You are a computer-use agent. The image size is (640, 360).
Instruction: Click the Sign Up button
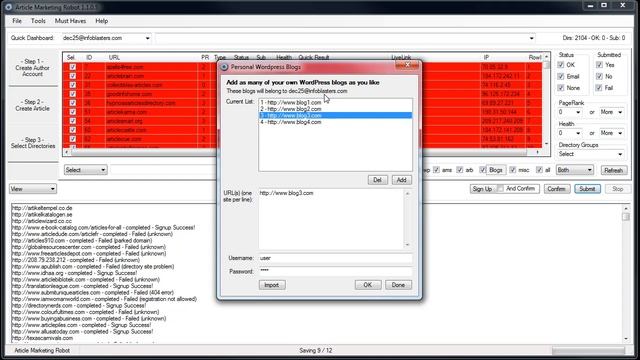(x=482, y=189)
